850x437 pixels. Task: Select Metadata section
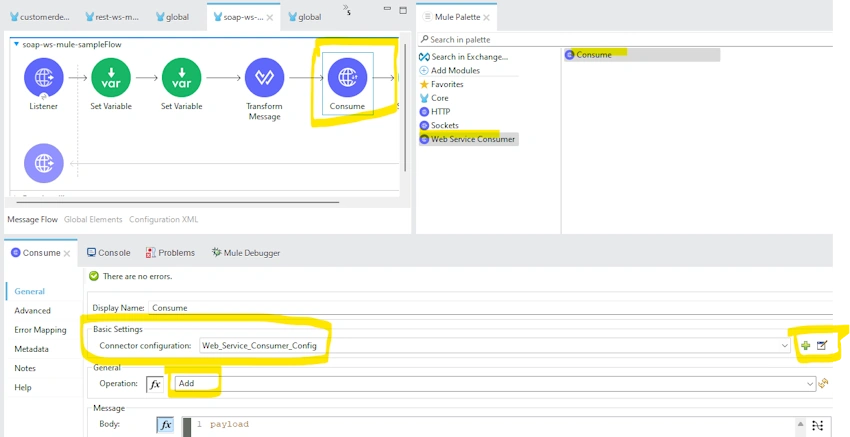(31, 349)
